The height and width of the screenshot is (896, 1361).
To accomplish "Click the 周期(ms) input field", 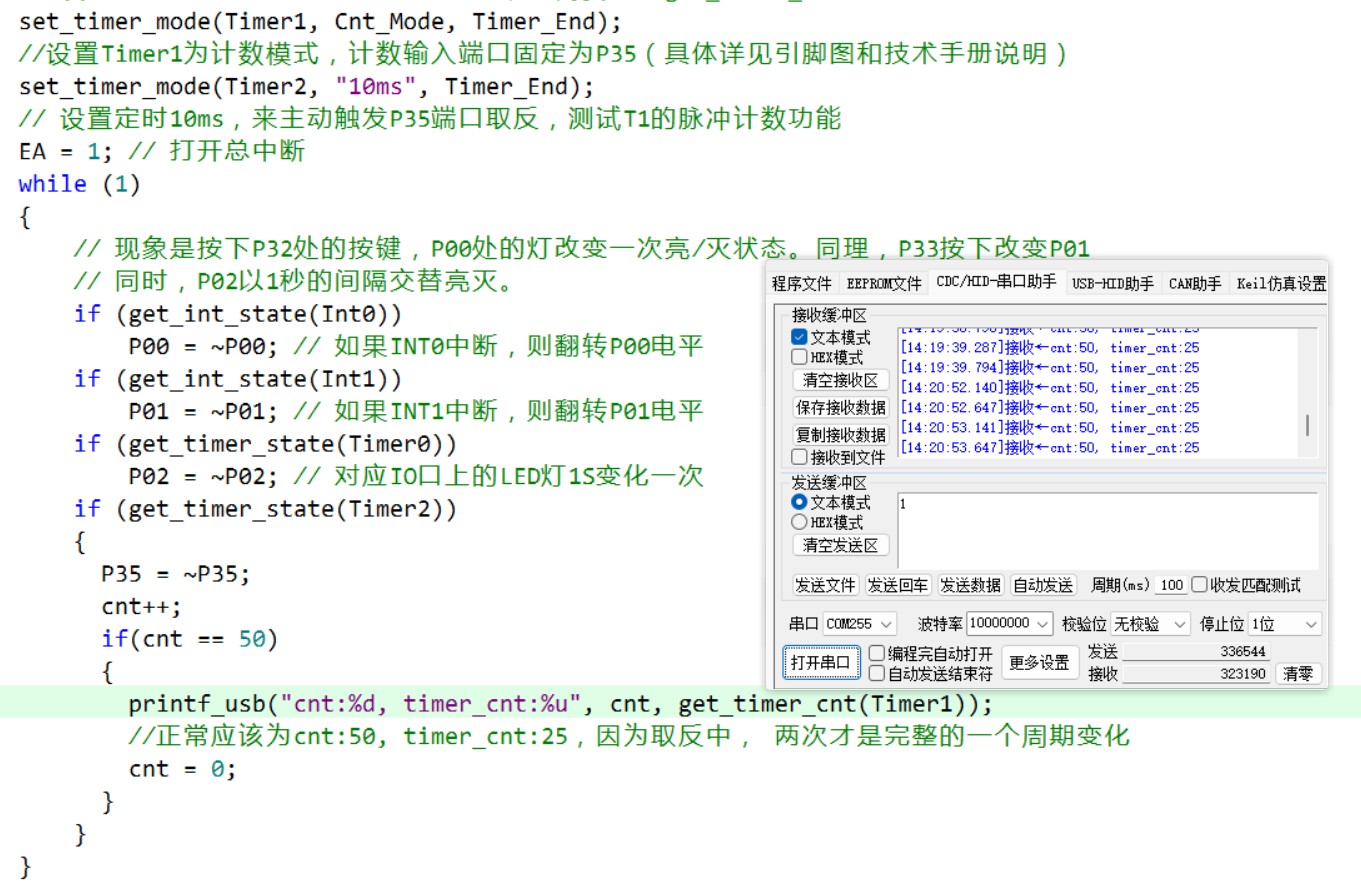I will (x=1171, y=585).
